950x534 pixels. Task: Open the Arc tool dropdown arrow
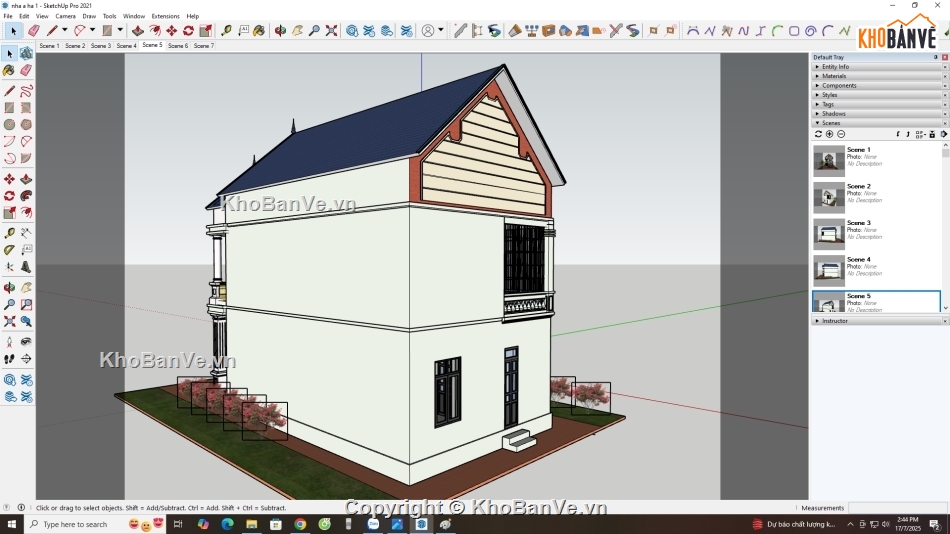(92, 30)
